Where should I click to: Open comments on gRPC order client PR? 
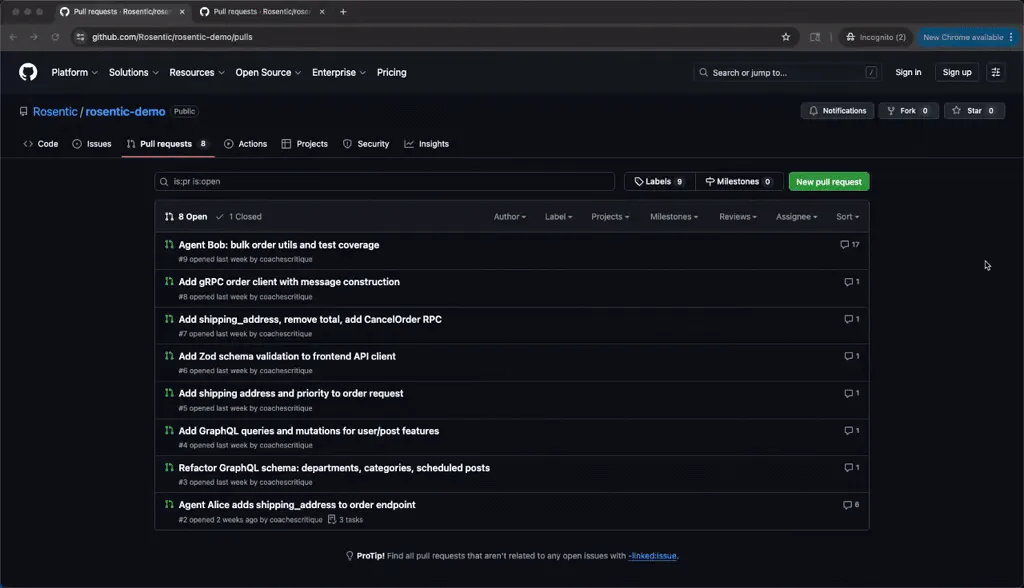click(852, 282)
